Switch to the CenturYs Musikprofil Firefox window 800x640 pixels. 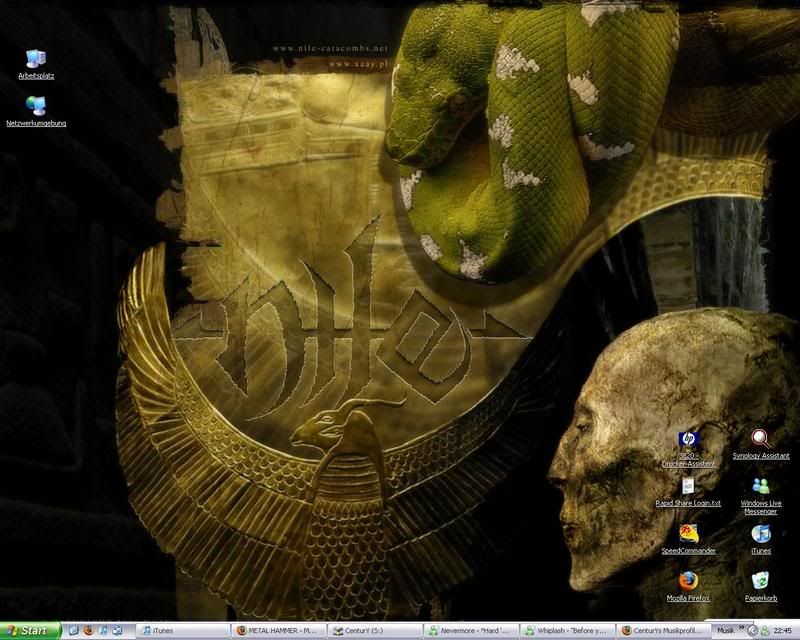tap(663, 631)
